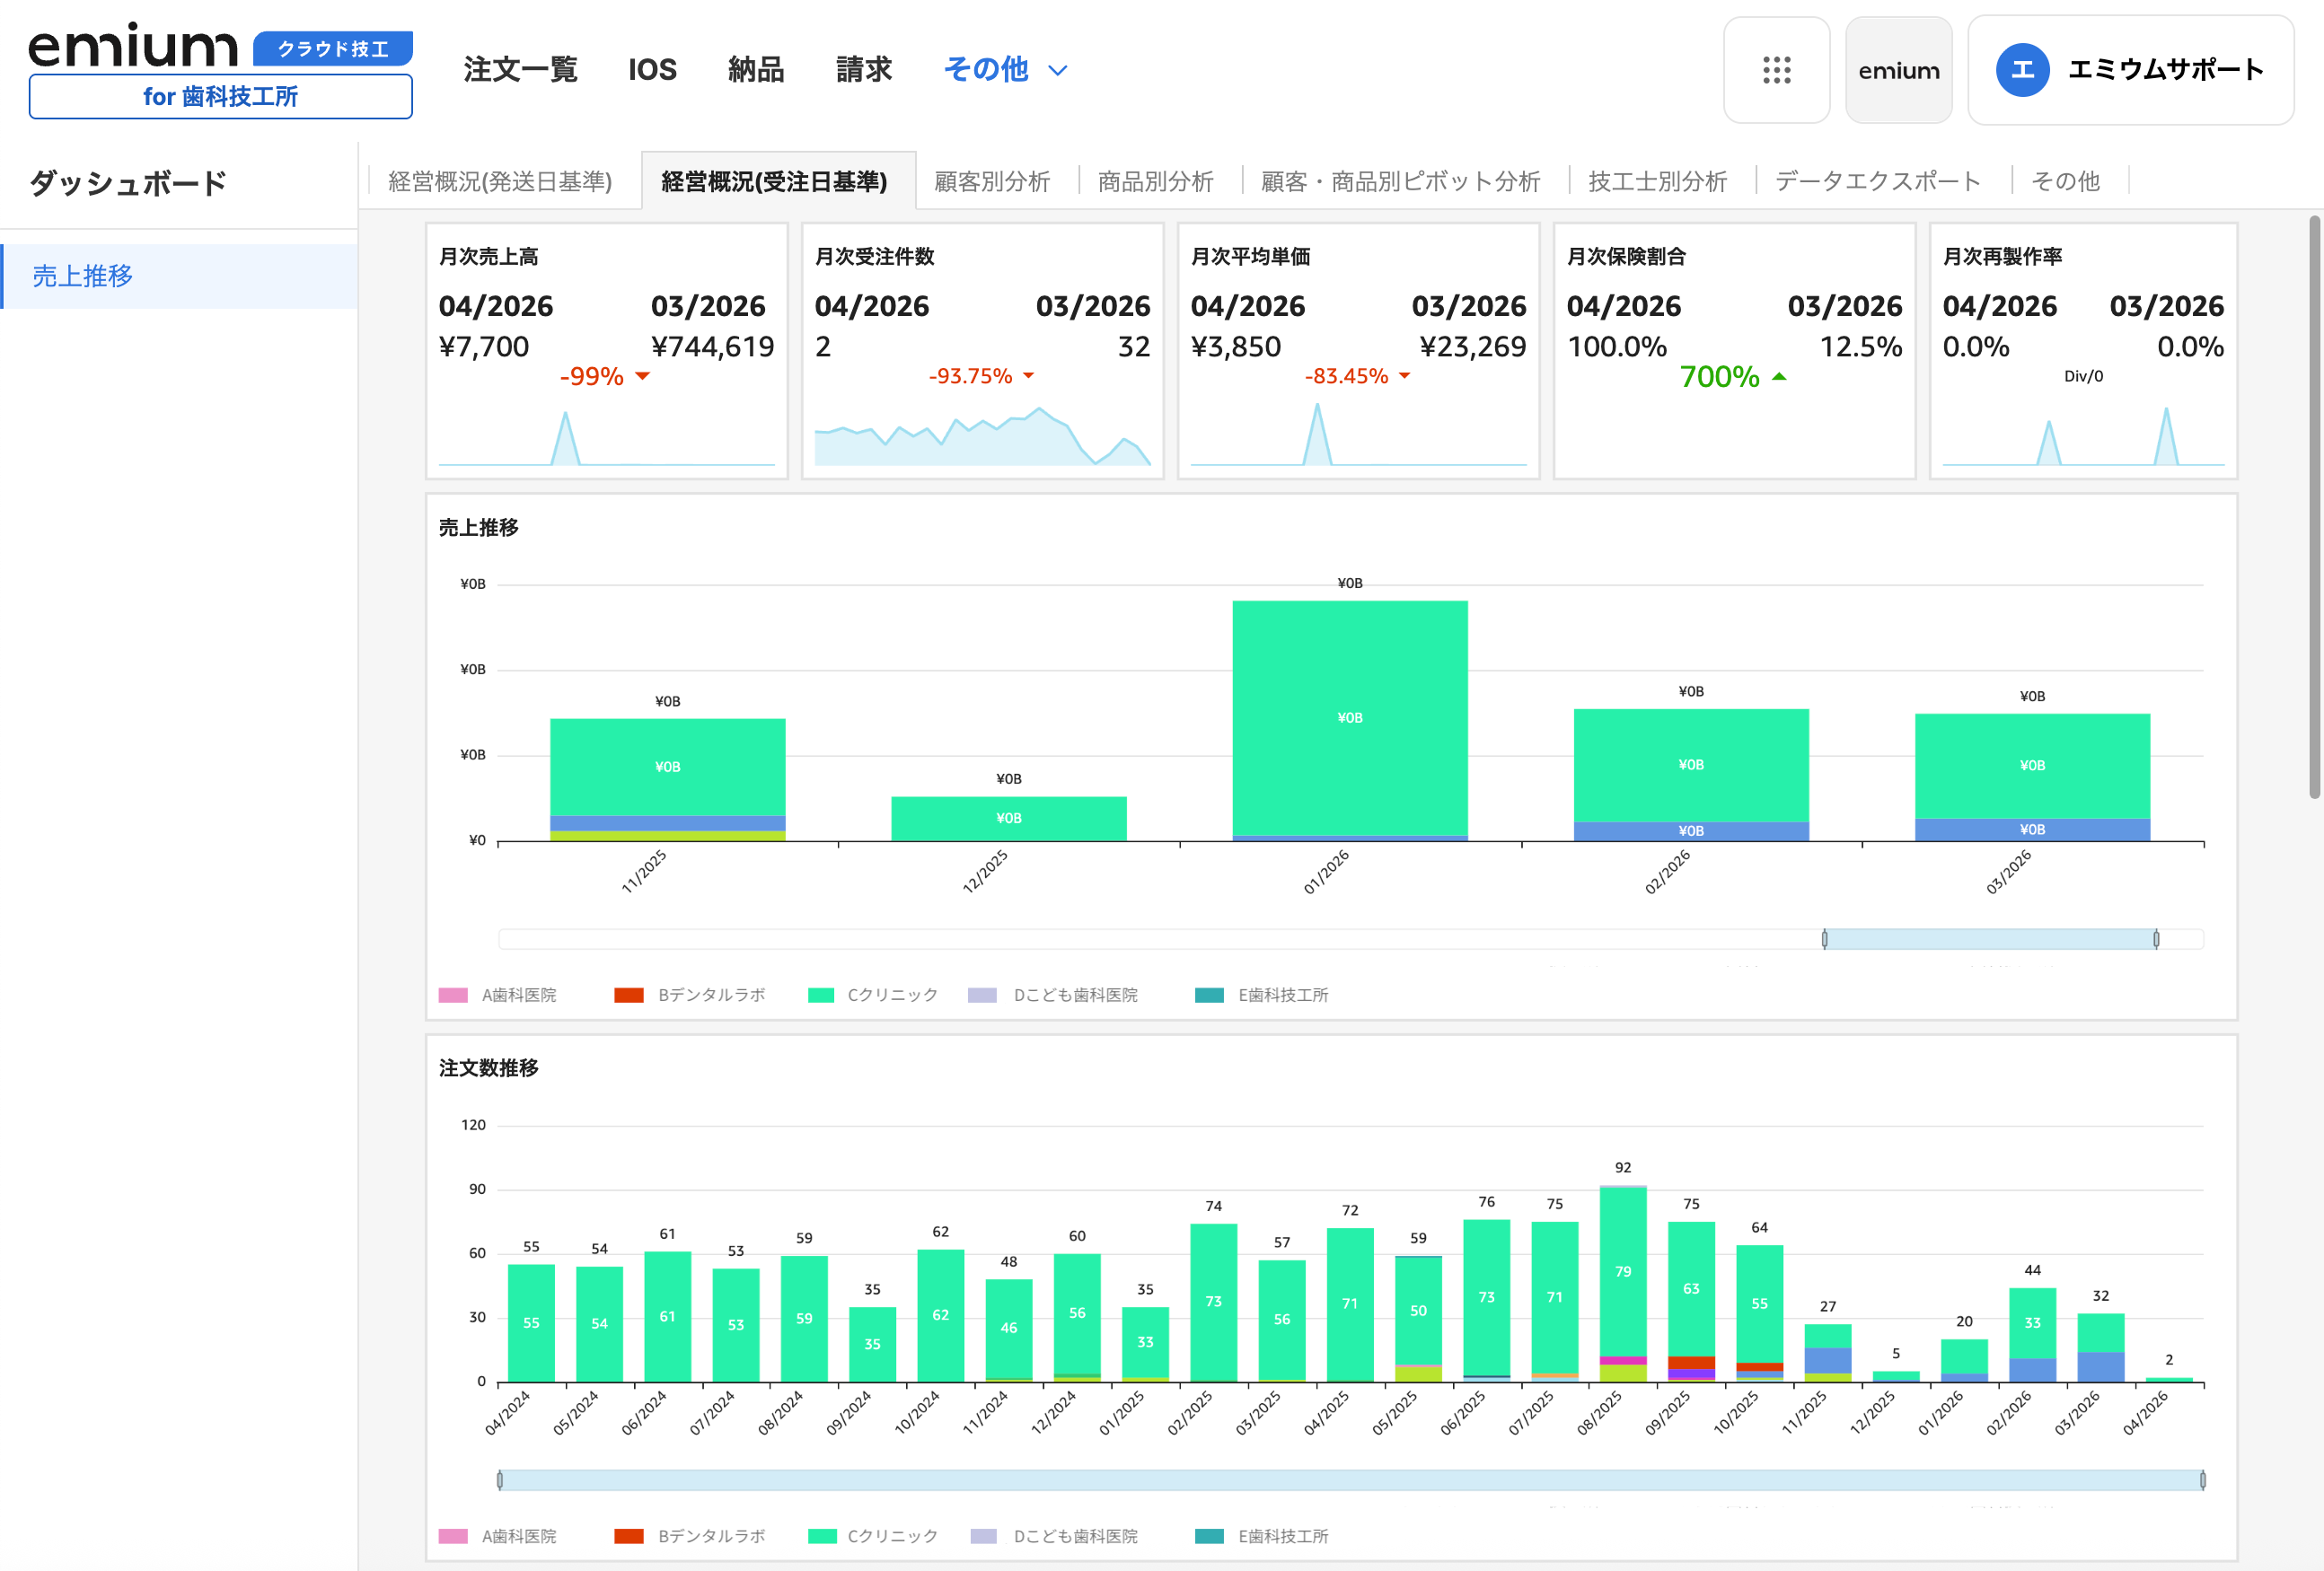This screenshot has width=2324, height=1571.
Task: Select 売上推移 in the sidebar
Action: tap(83, 276)
